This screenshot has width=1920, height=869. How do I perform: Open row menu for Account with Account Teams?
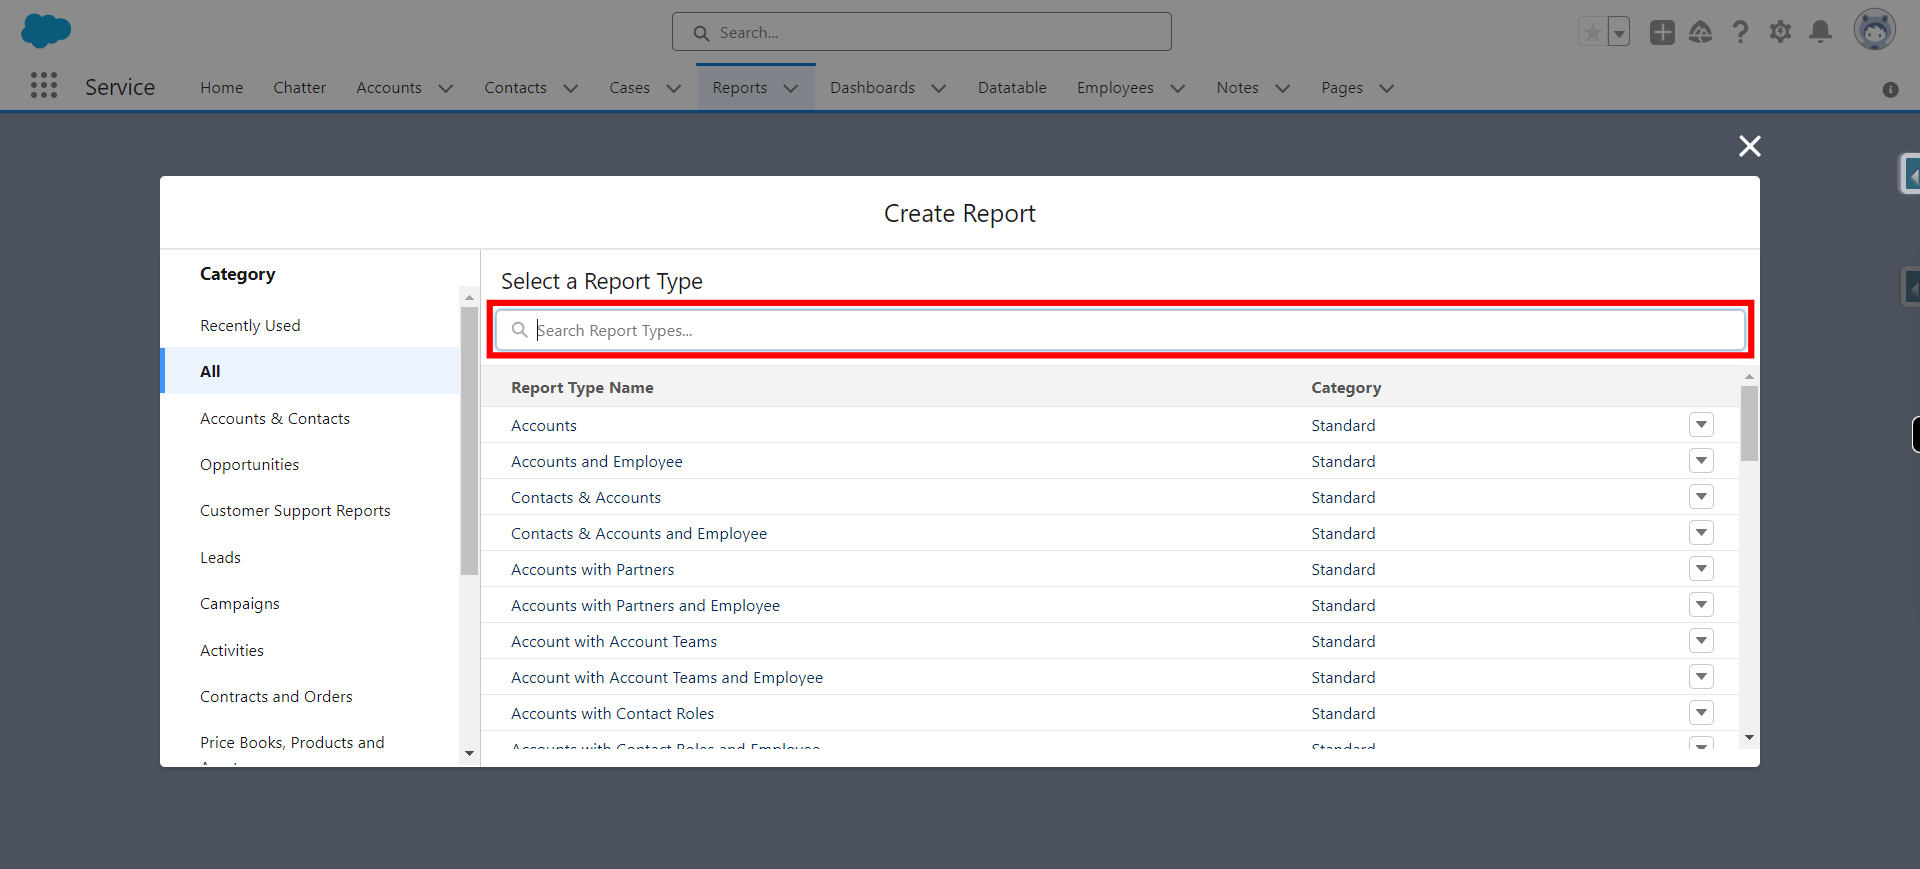(1701, 640)
